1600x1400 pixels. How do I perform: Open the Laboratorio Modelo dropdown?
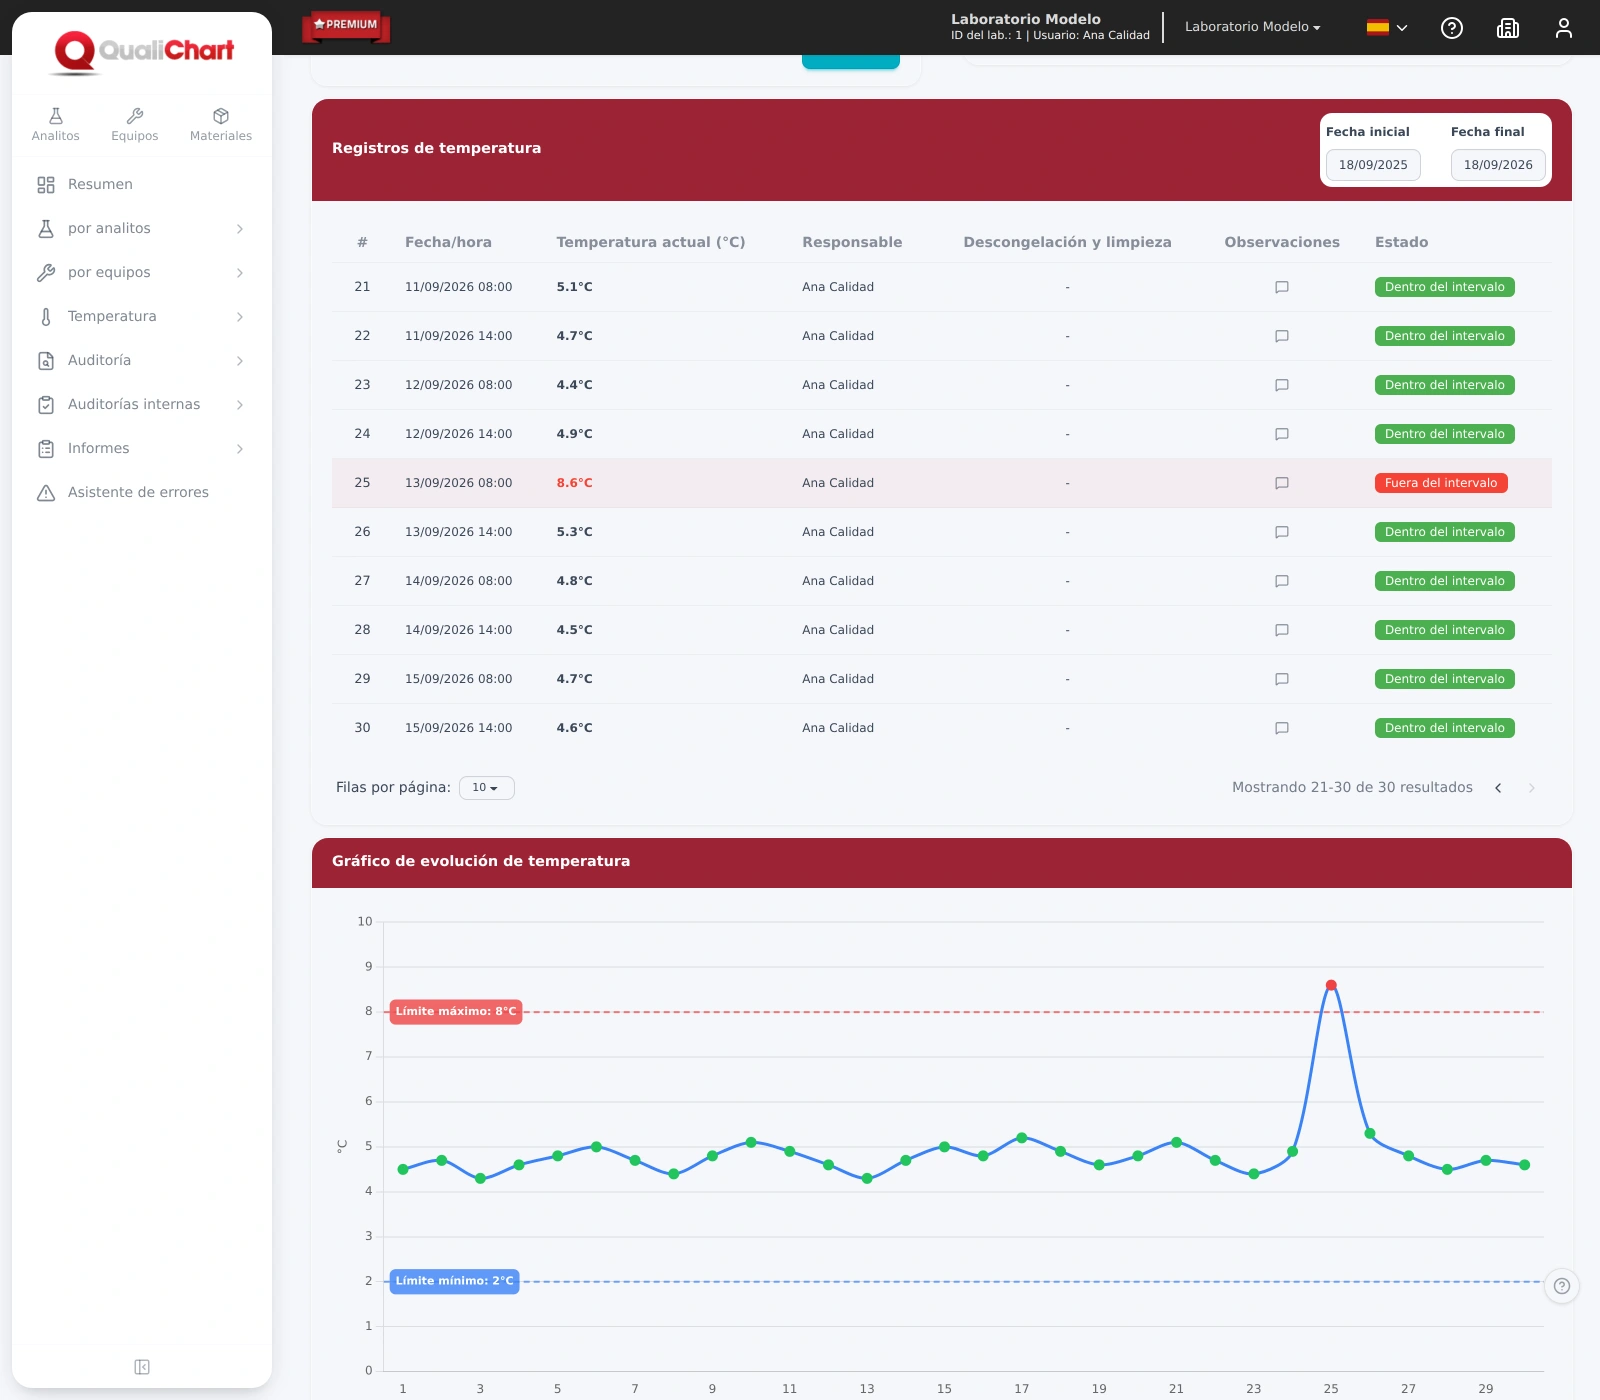(x=1253, y=27)
